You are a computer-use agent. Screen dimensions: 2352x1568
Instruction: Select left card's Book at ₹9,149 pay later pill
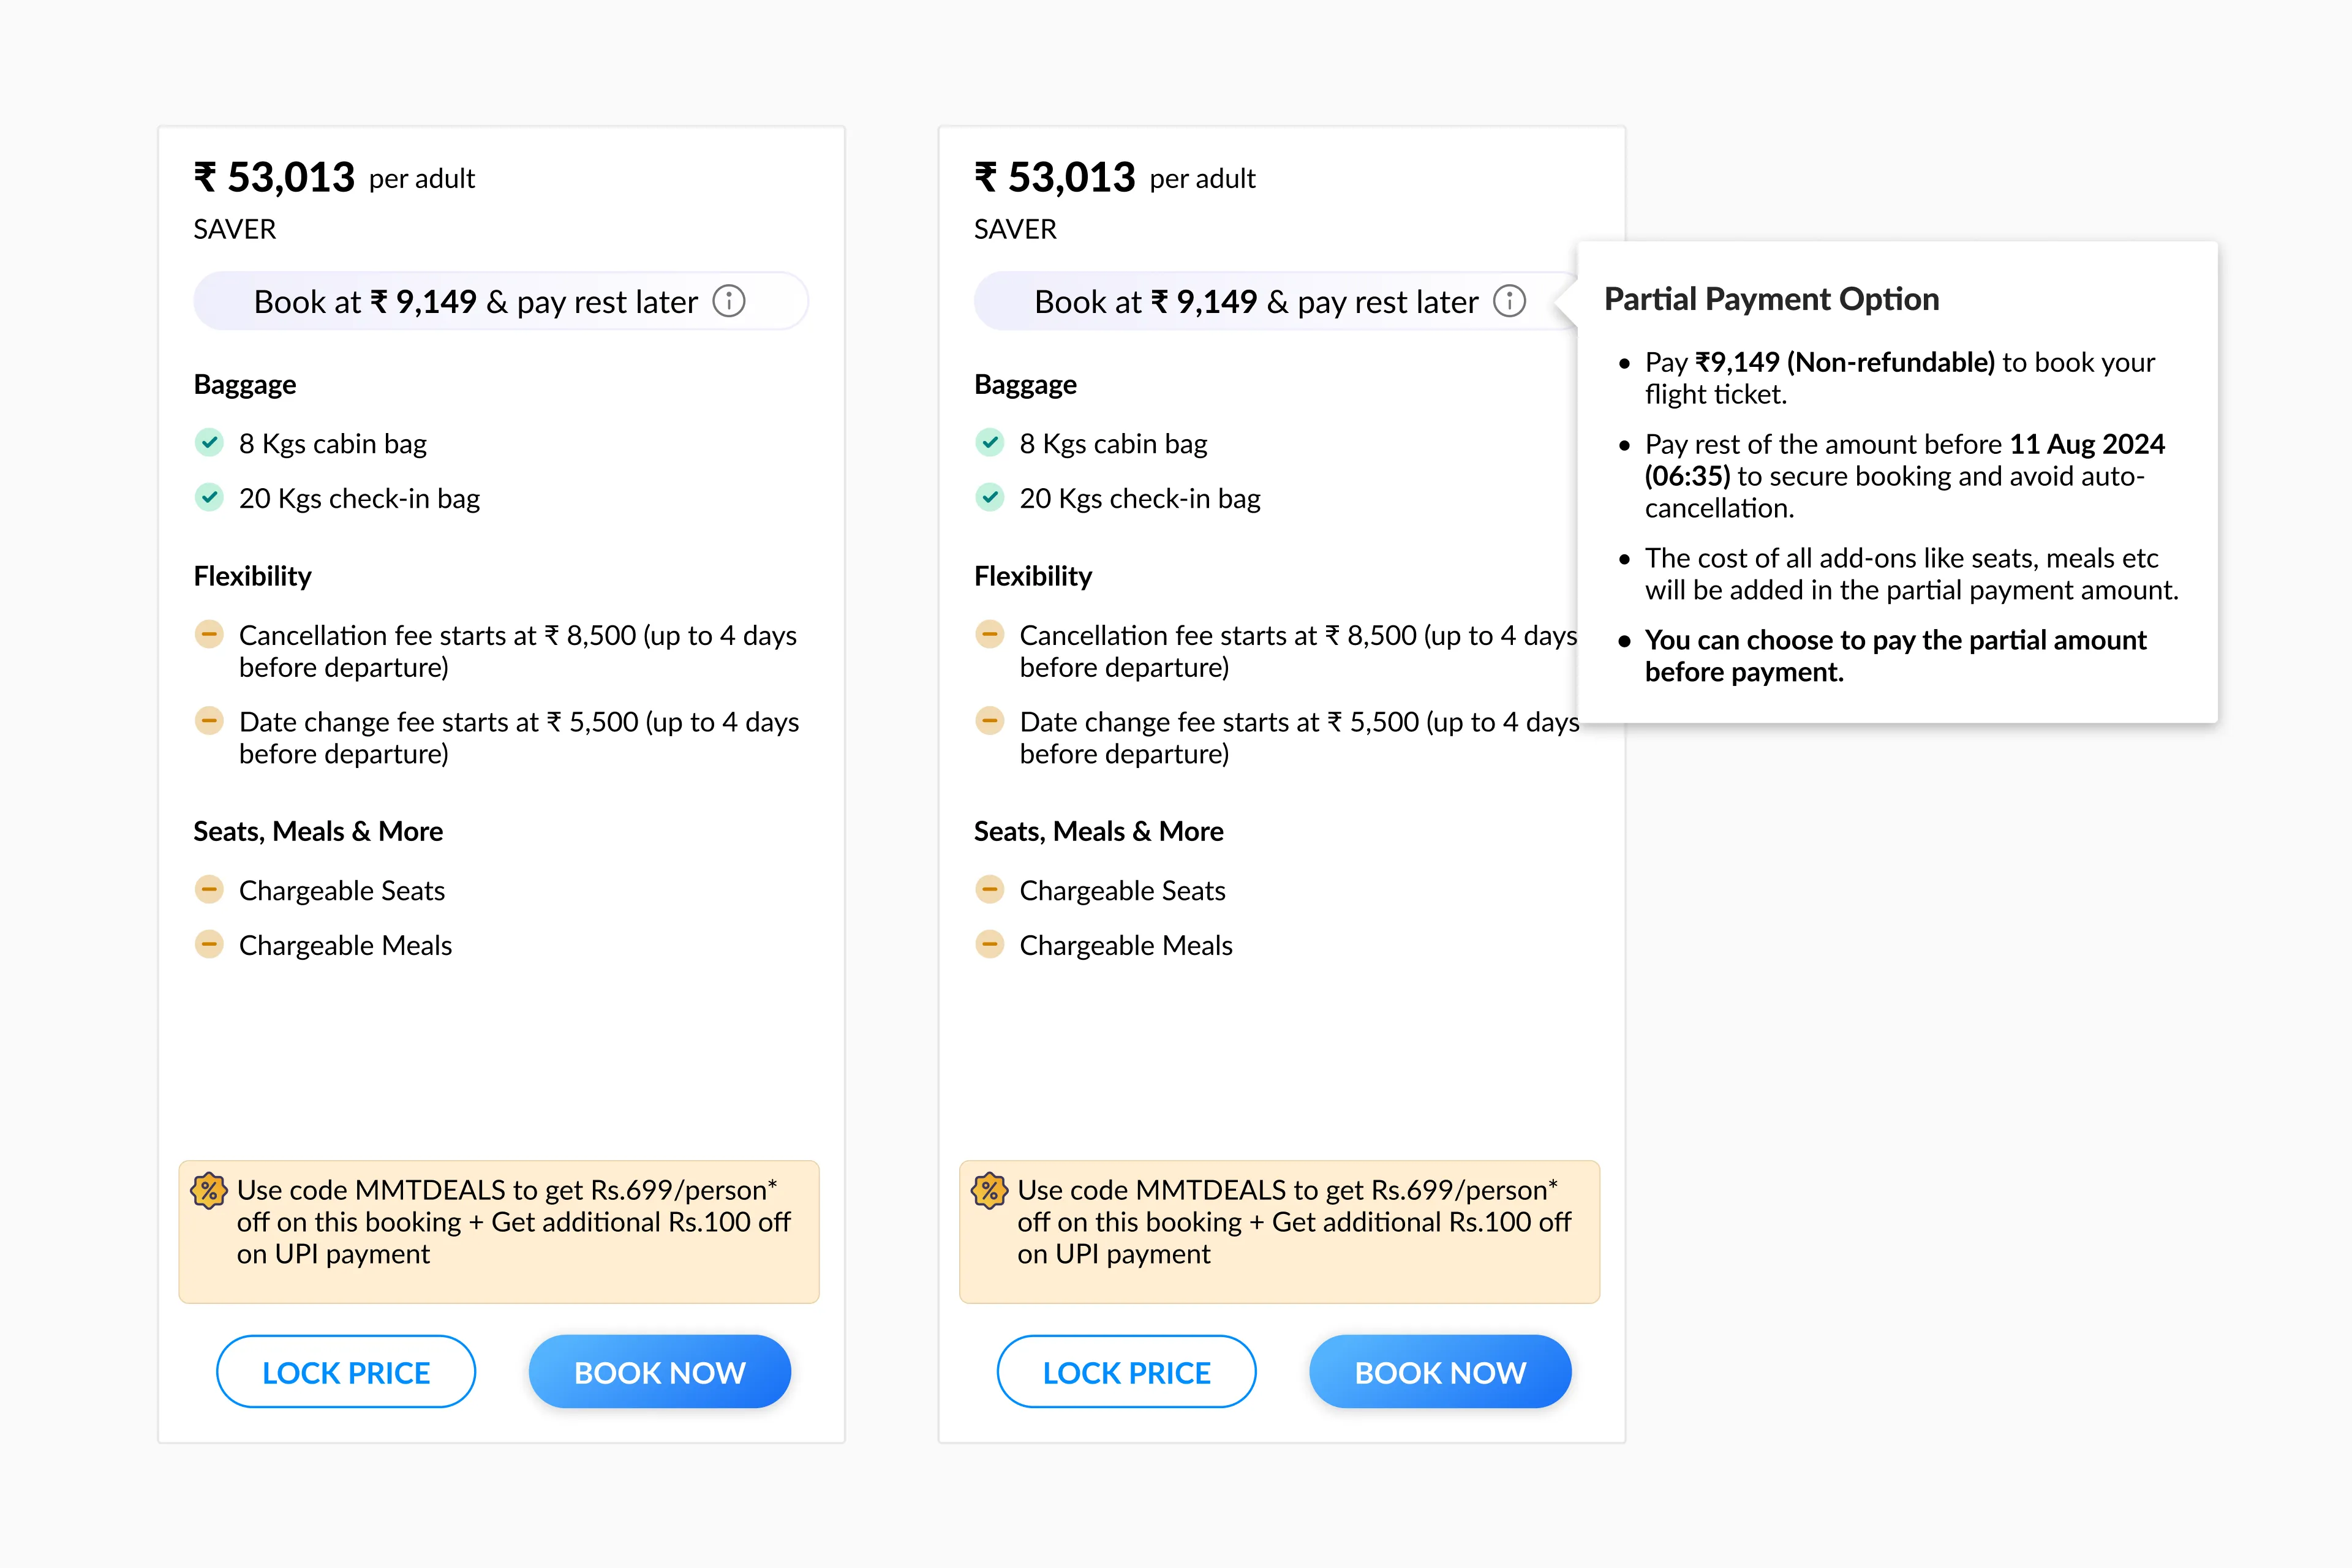point(475,301)
